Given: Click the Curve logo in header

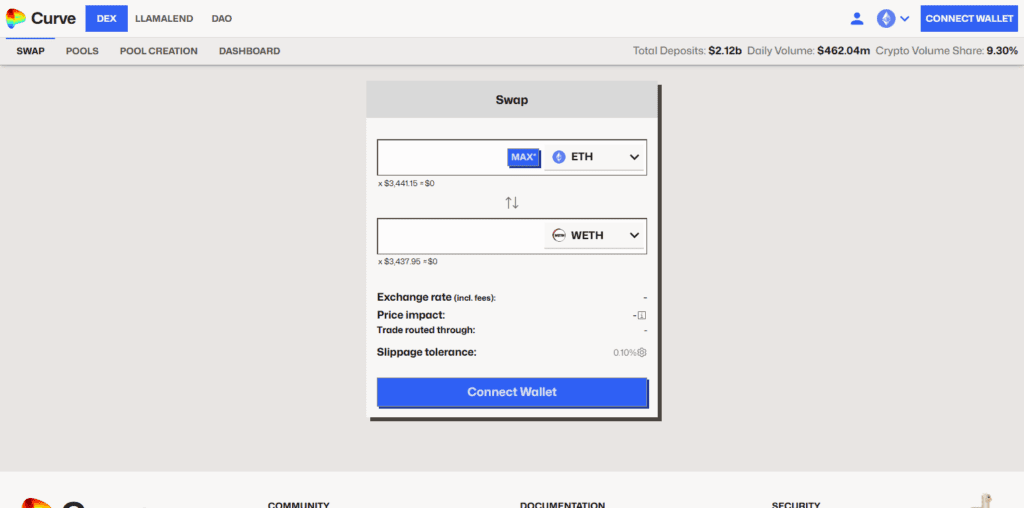Looking at the screenshot, I should point(40,18).
